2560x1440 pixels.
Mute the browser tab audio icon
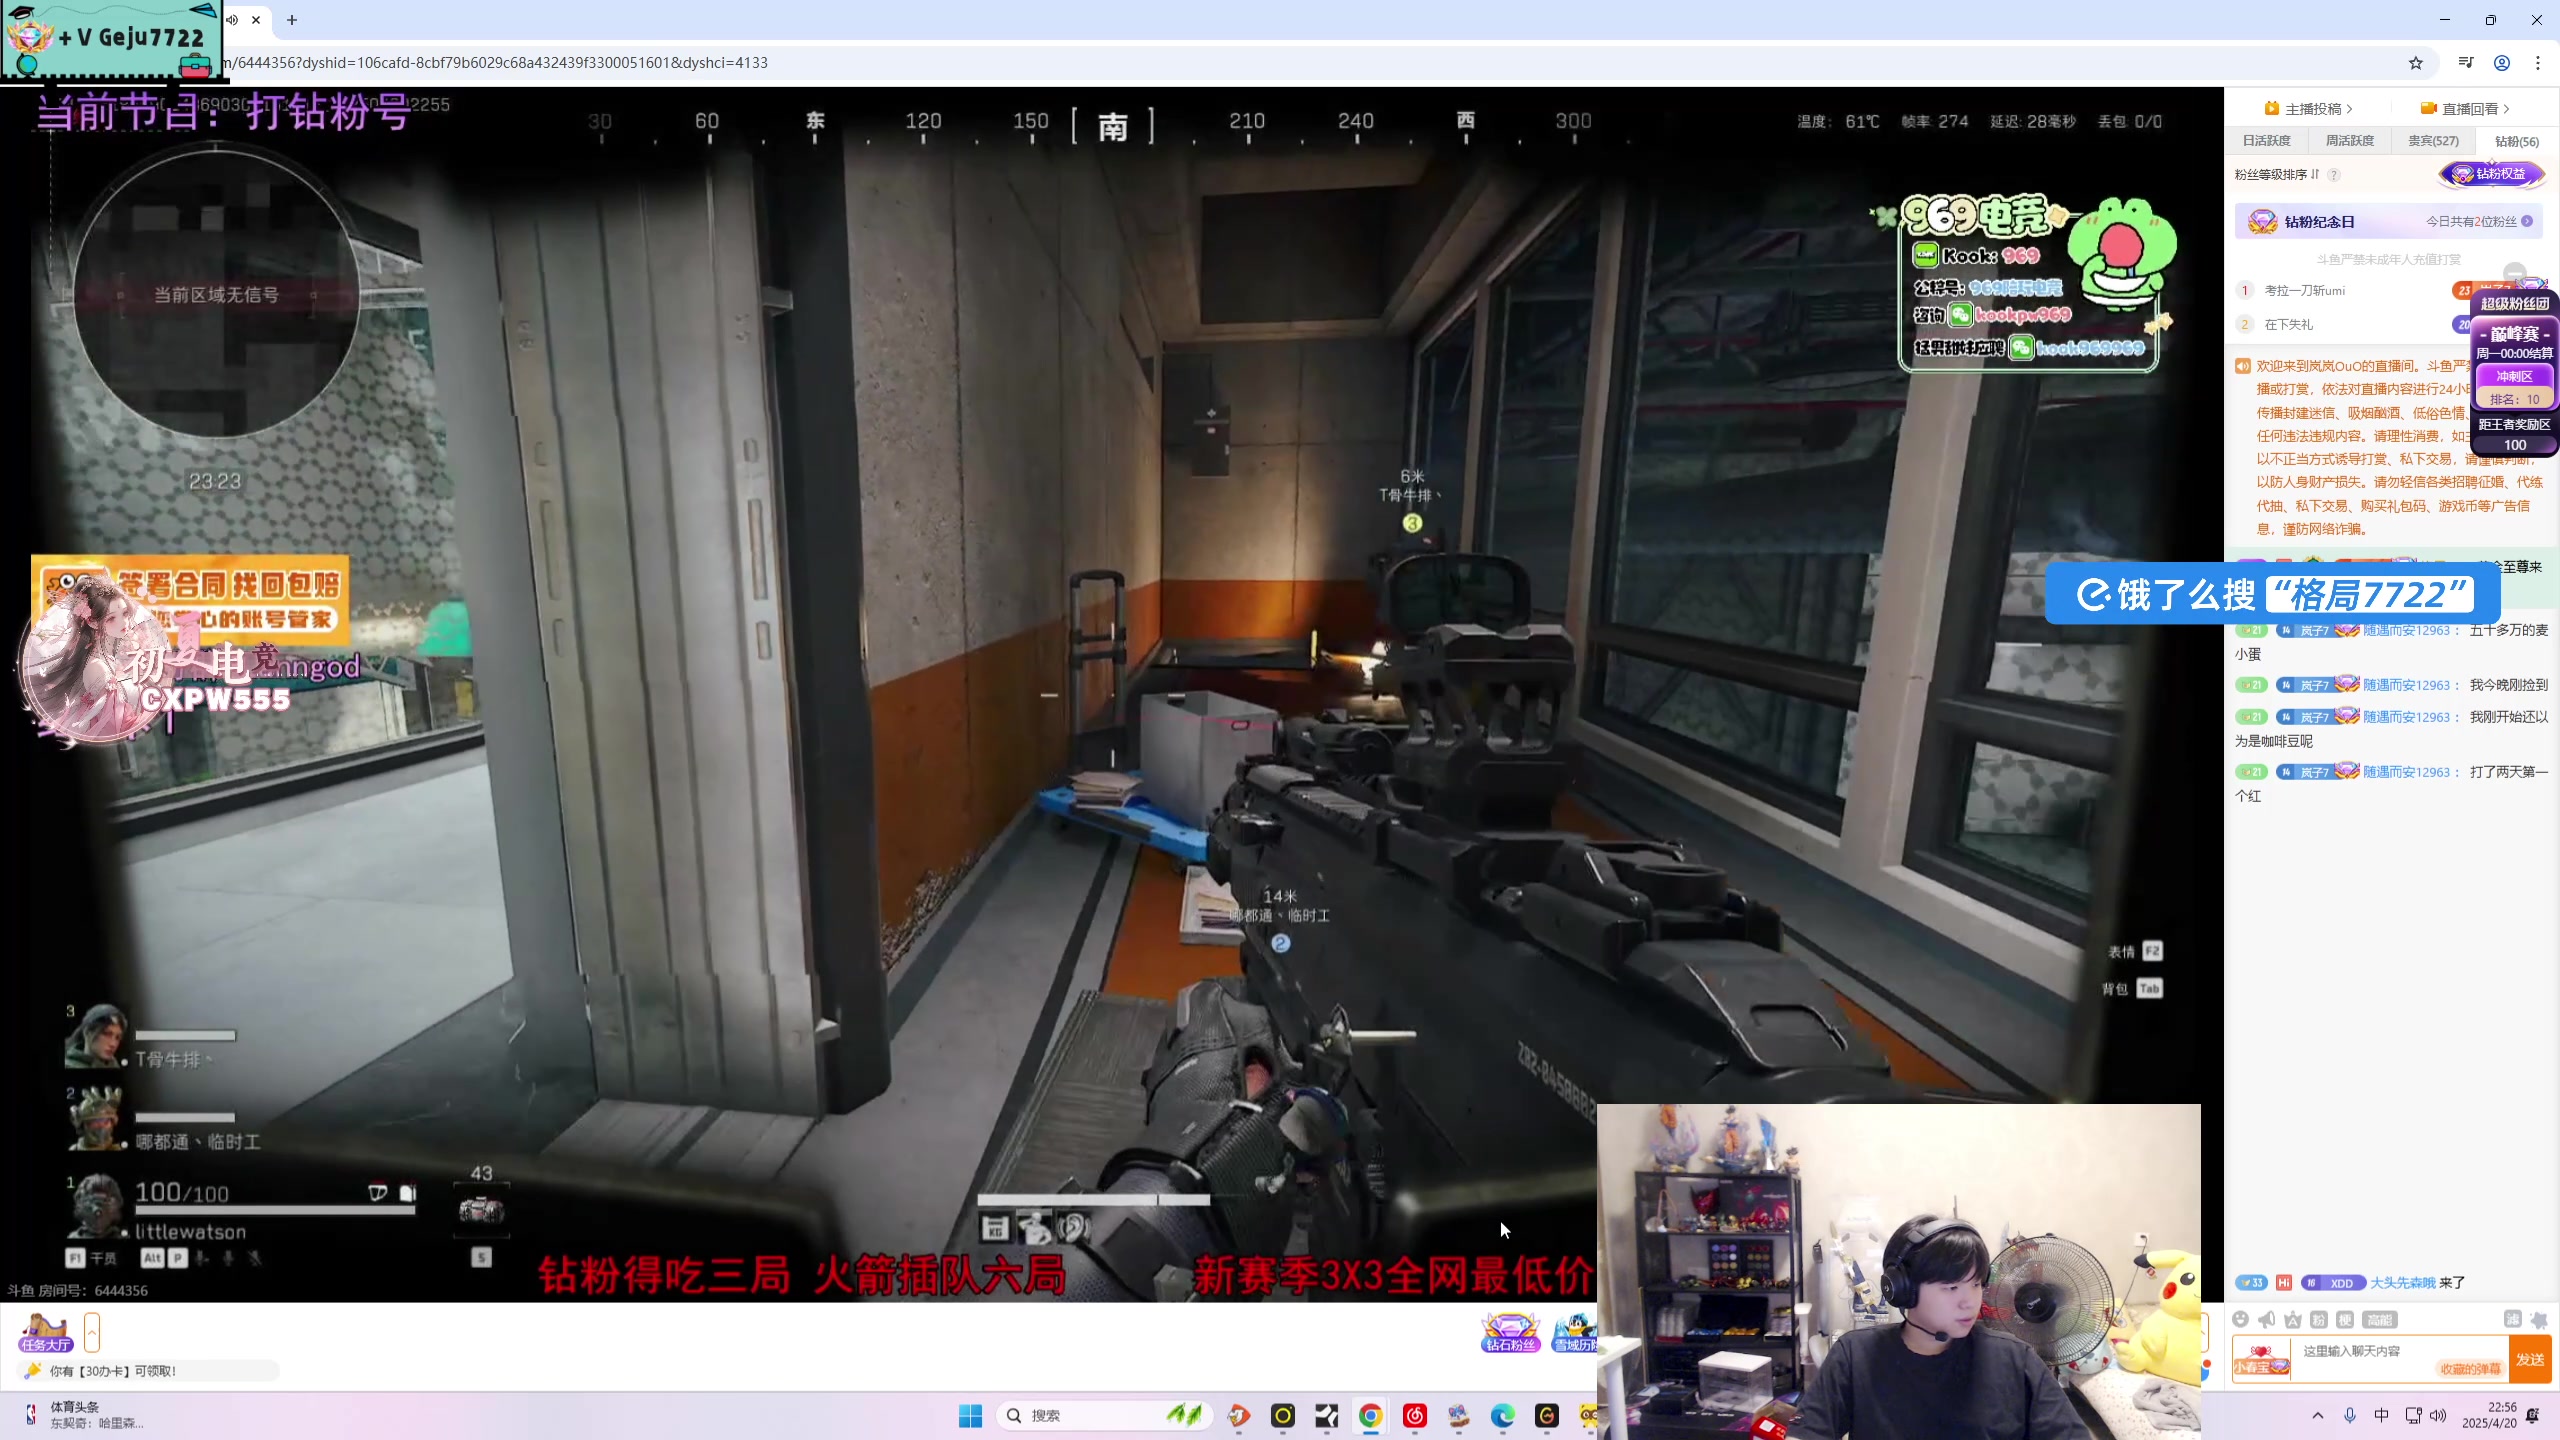pyautogui.click(x=232, y=20)
